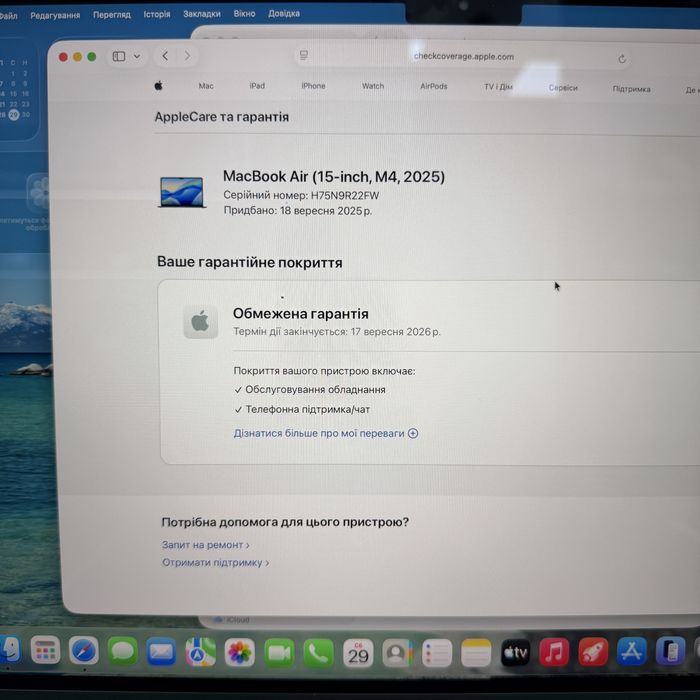The height and width of the screenshot is (700, 700).
Task: Open Notes from the Dock
Action: 476,654
